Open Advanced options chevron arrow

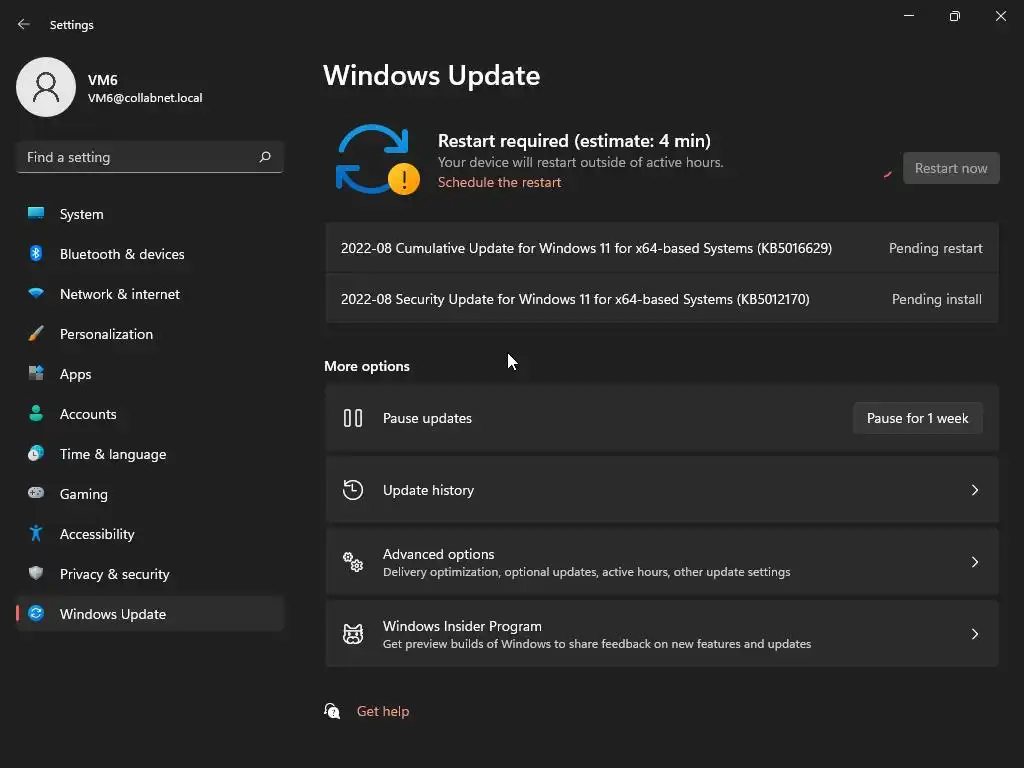[x=975, y=562]
